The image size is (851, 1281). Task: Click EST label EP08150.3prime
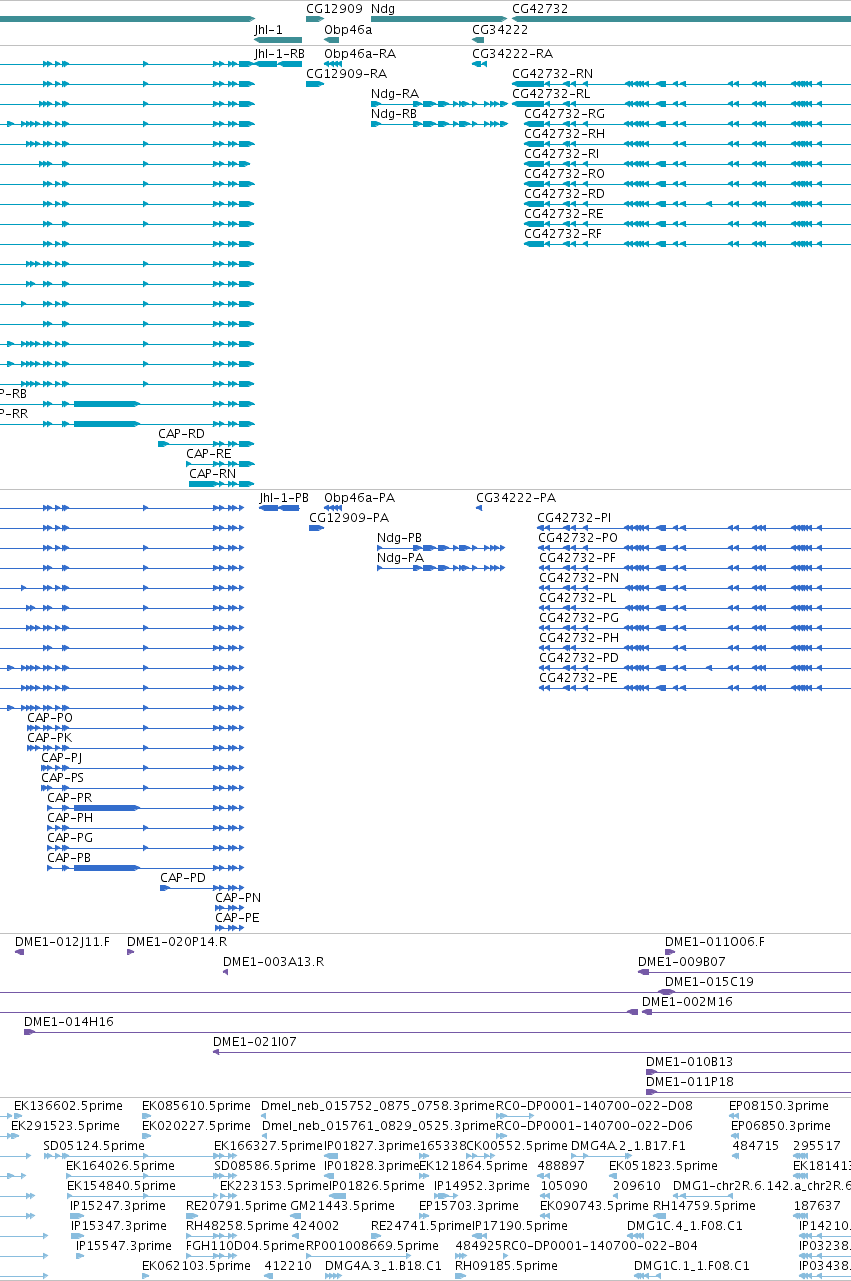[x=779, y=1105]
